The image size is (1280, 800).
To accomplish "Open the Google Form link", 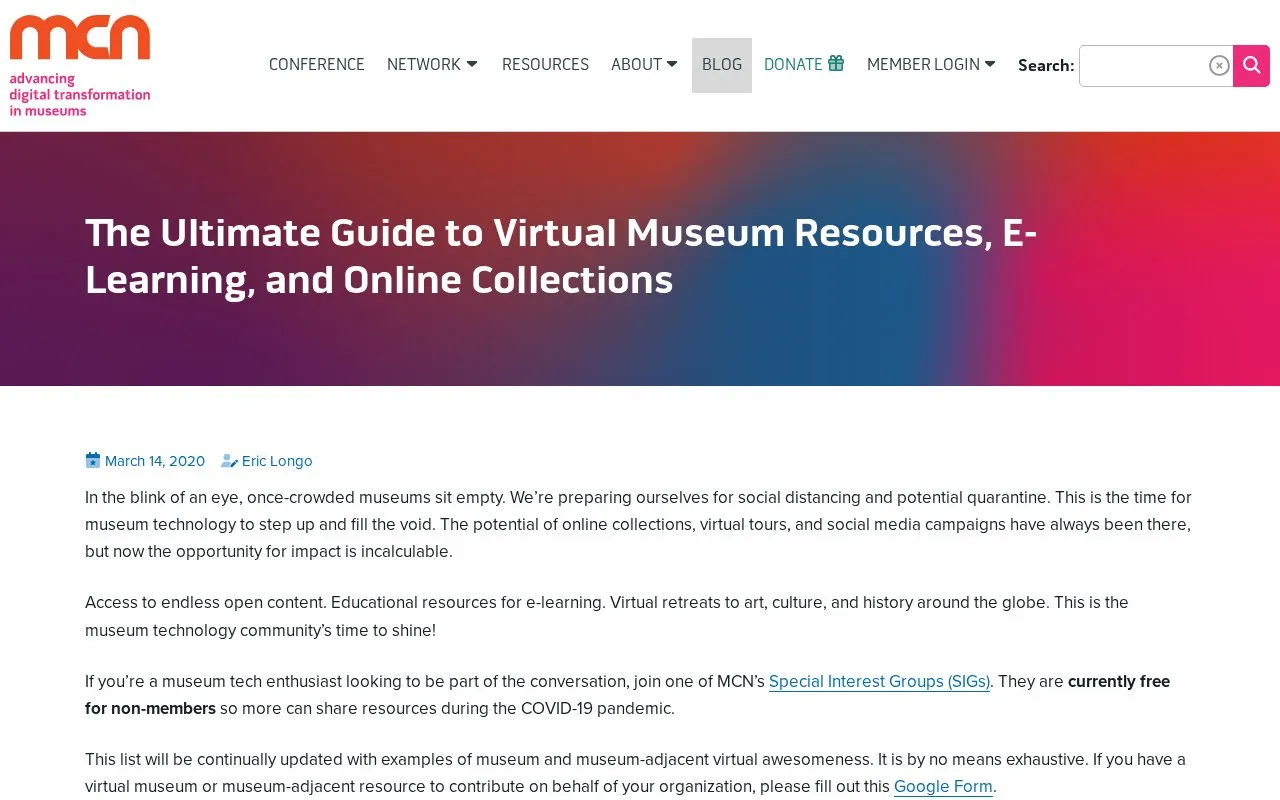I will [x=943, y=787].
